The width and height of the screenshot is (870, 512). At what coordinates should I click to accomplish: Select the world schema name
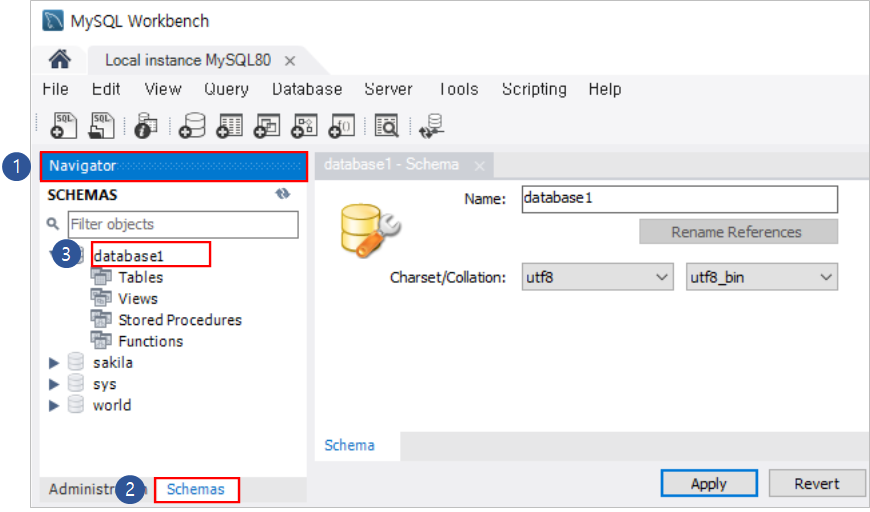tap(112, 405)
